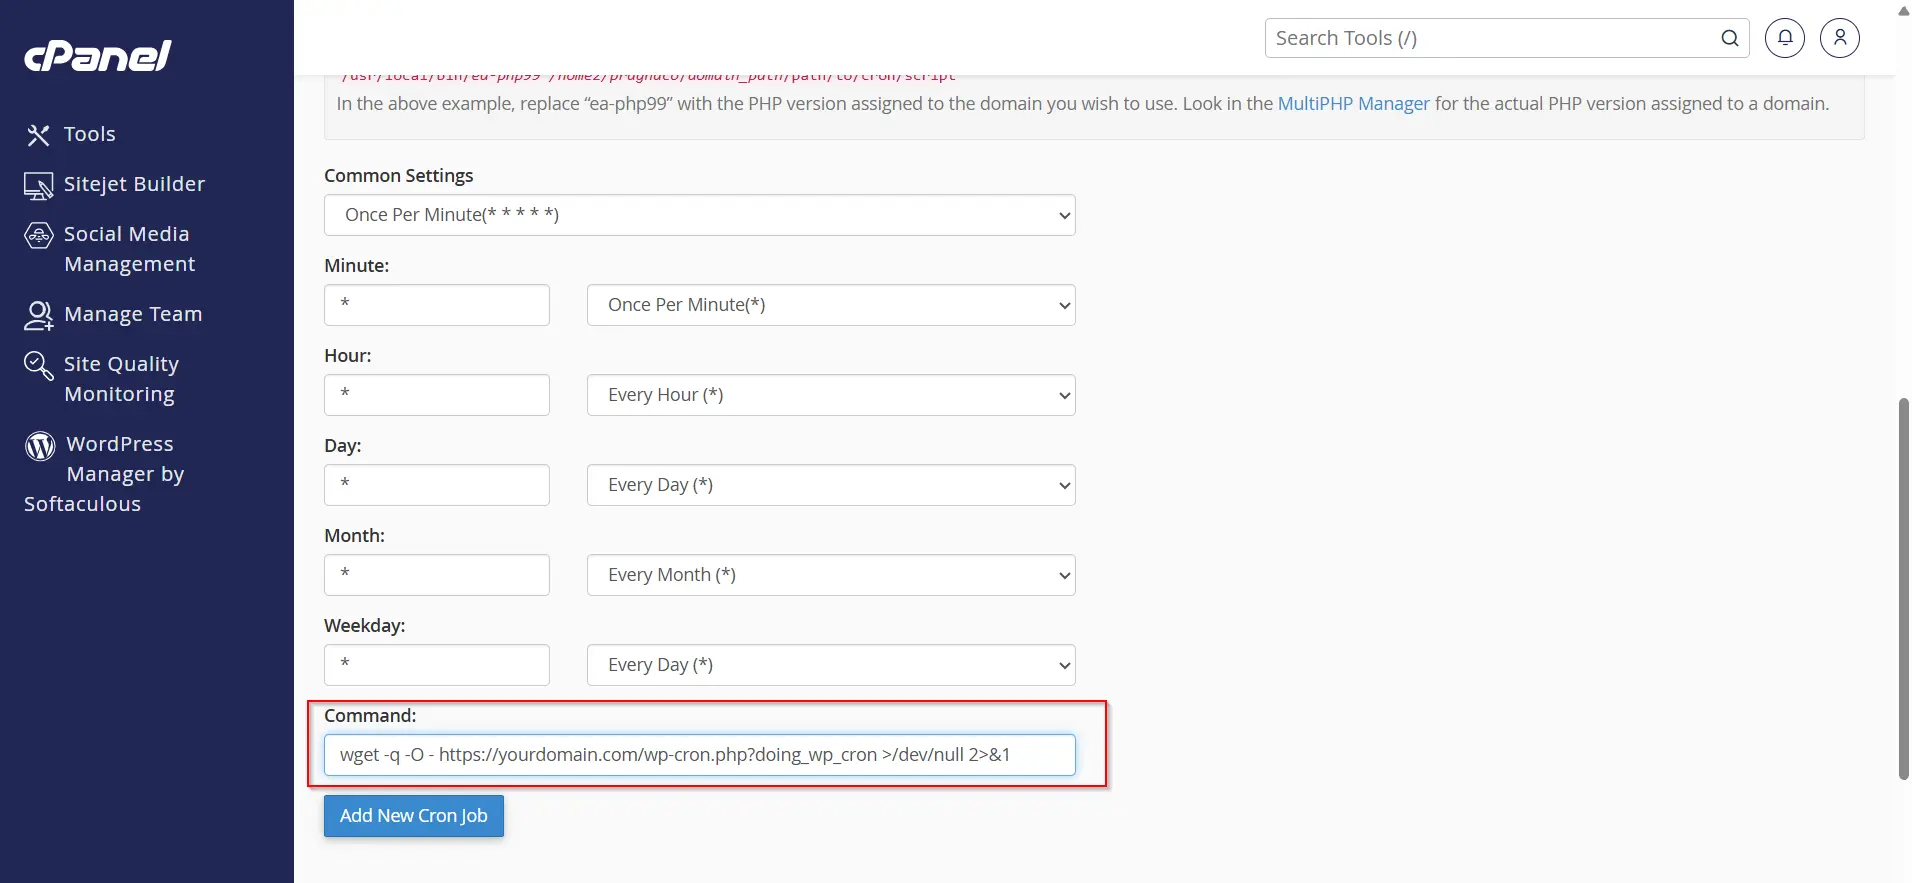Open notifications bell icon
This screenshot has height=883, width=1912.
click(1785, 38)
